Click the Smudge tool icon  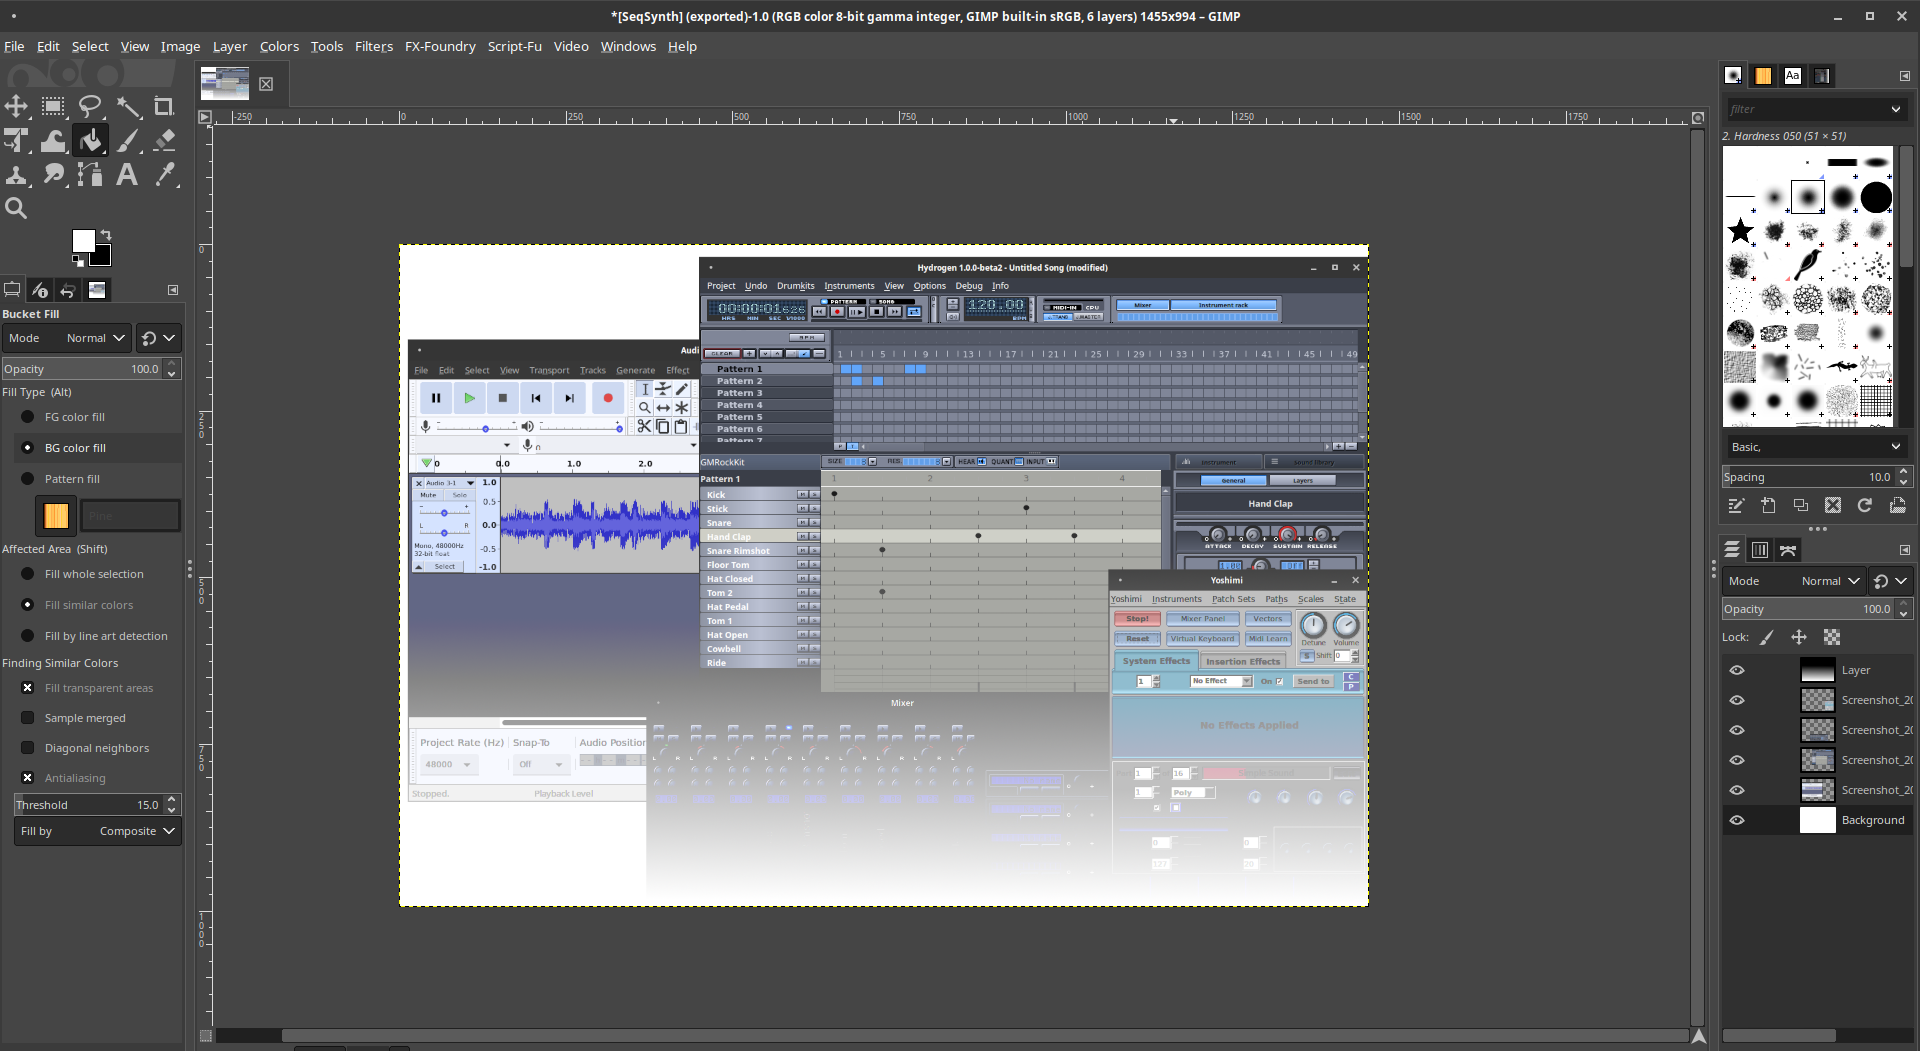pos(54,175)
